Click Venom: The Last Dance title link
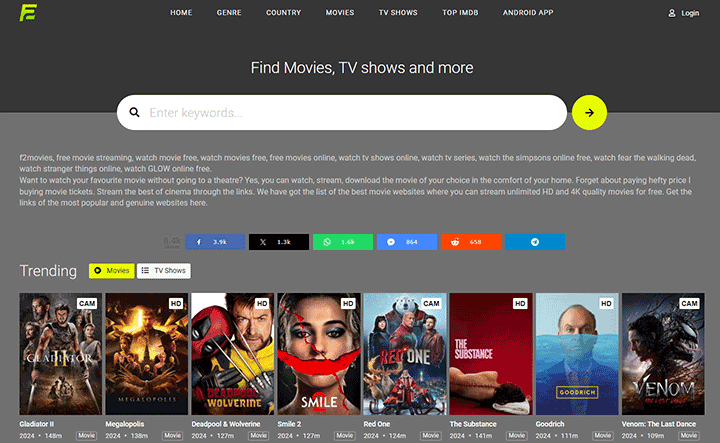 (x=658, y=424)
